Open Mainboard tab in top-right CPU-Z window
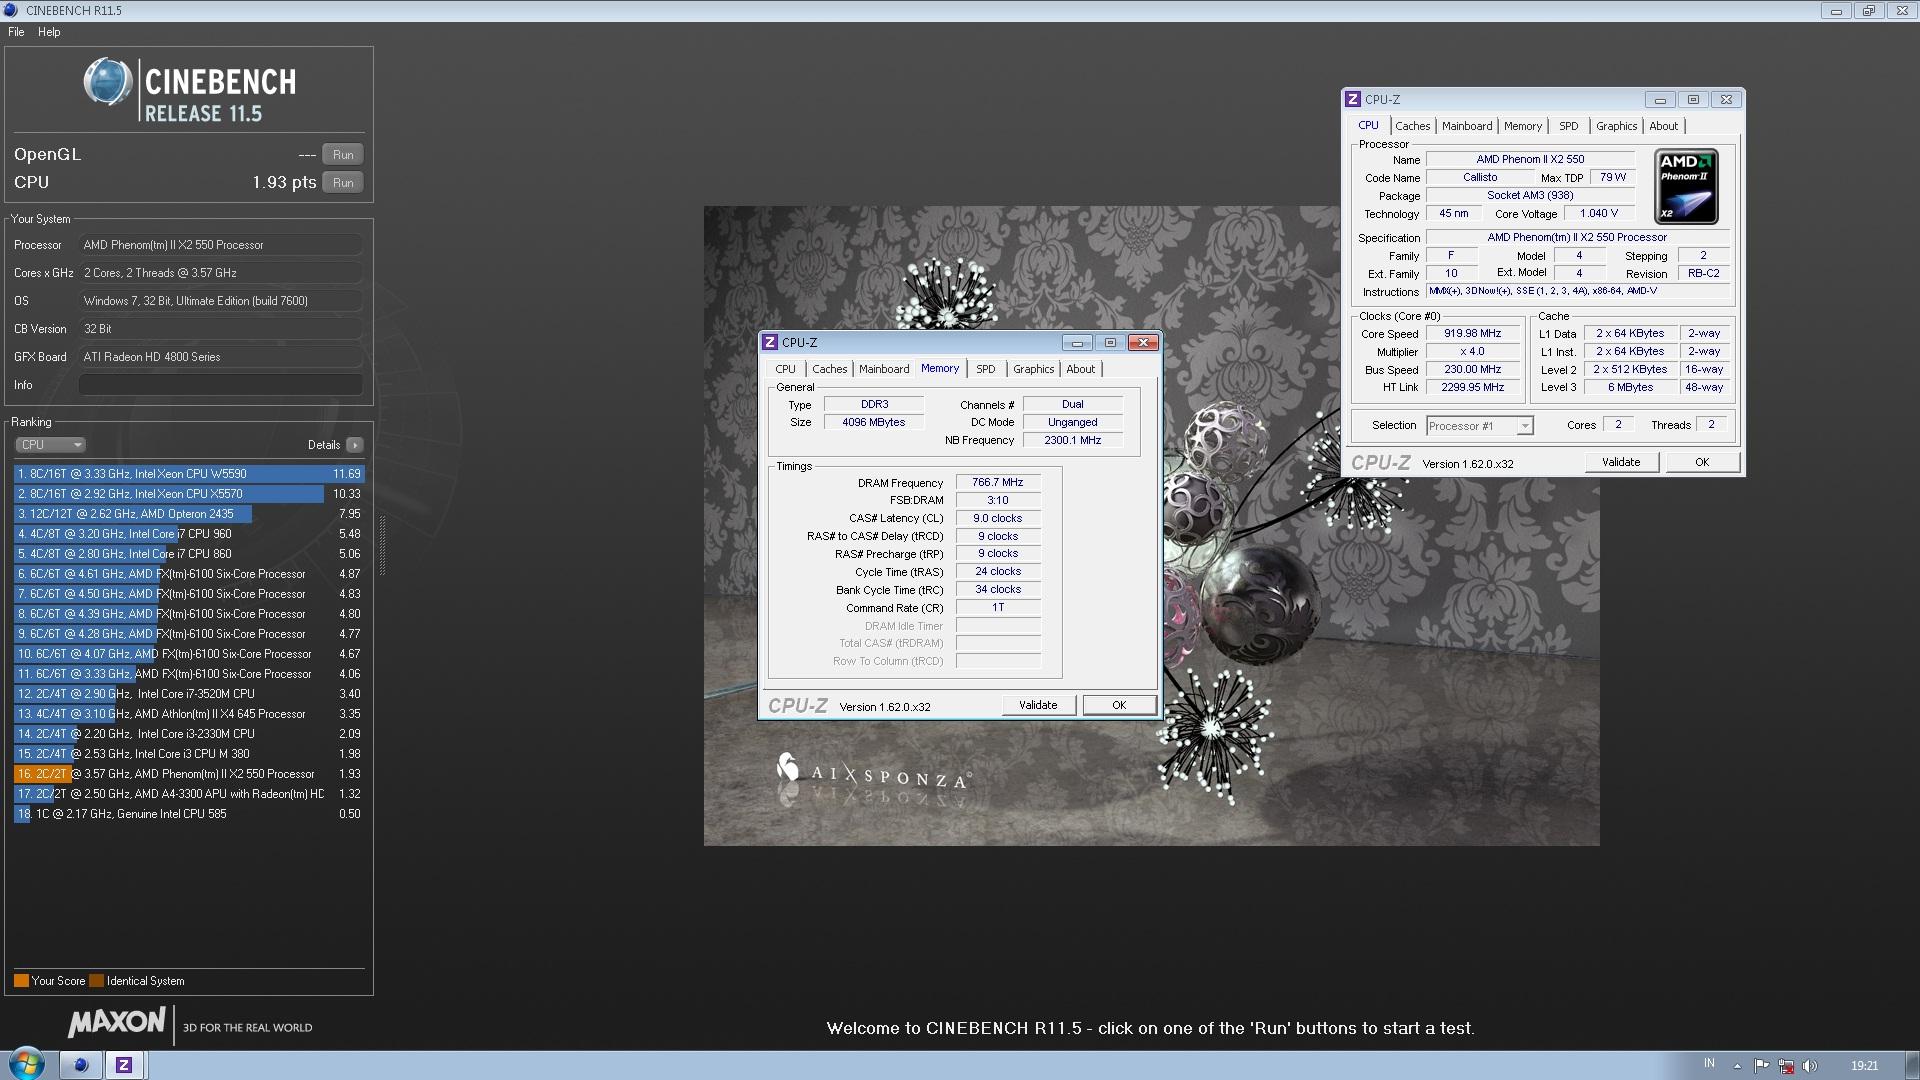The height and width of the screenshot is (1080, 1920). [1467, 126]
